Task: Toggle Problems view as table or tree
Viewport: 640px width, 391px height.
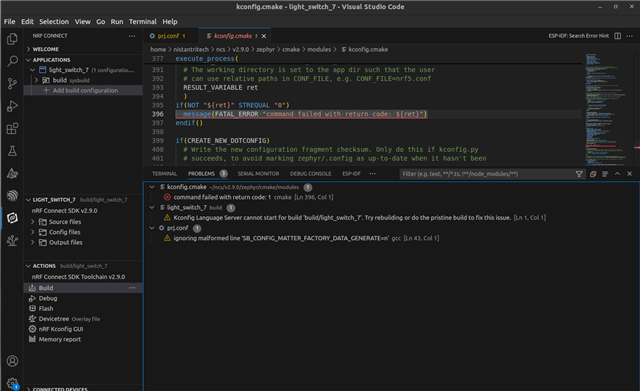Action: pyautogui.click(x=605, y=174)
